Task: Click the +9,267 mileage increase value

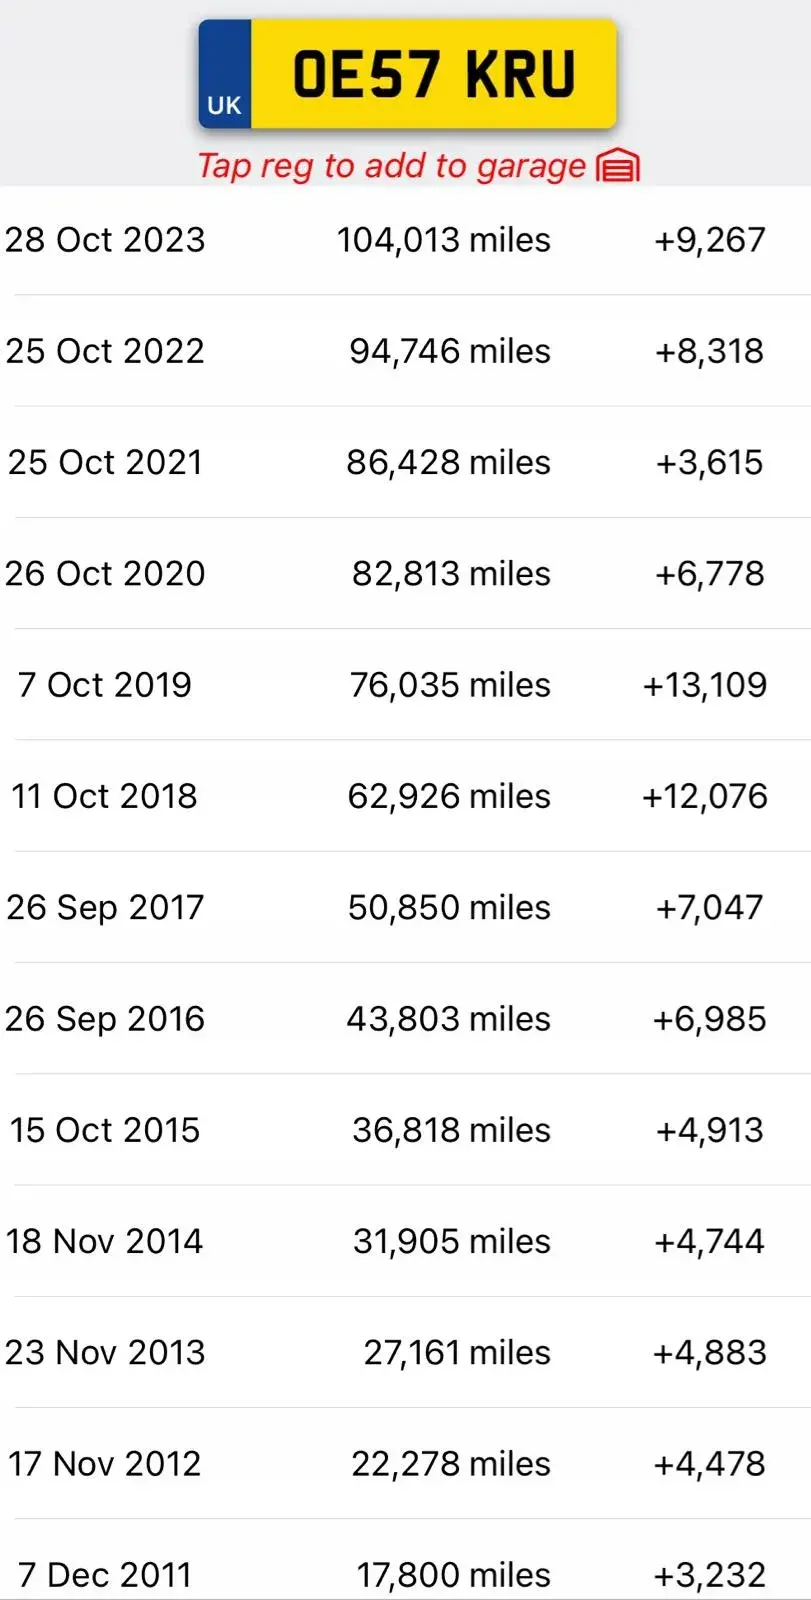Action: [710, 240]
